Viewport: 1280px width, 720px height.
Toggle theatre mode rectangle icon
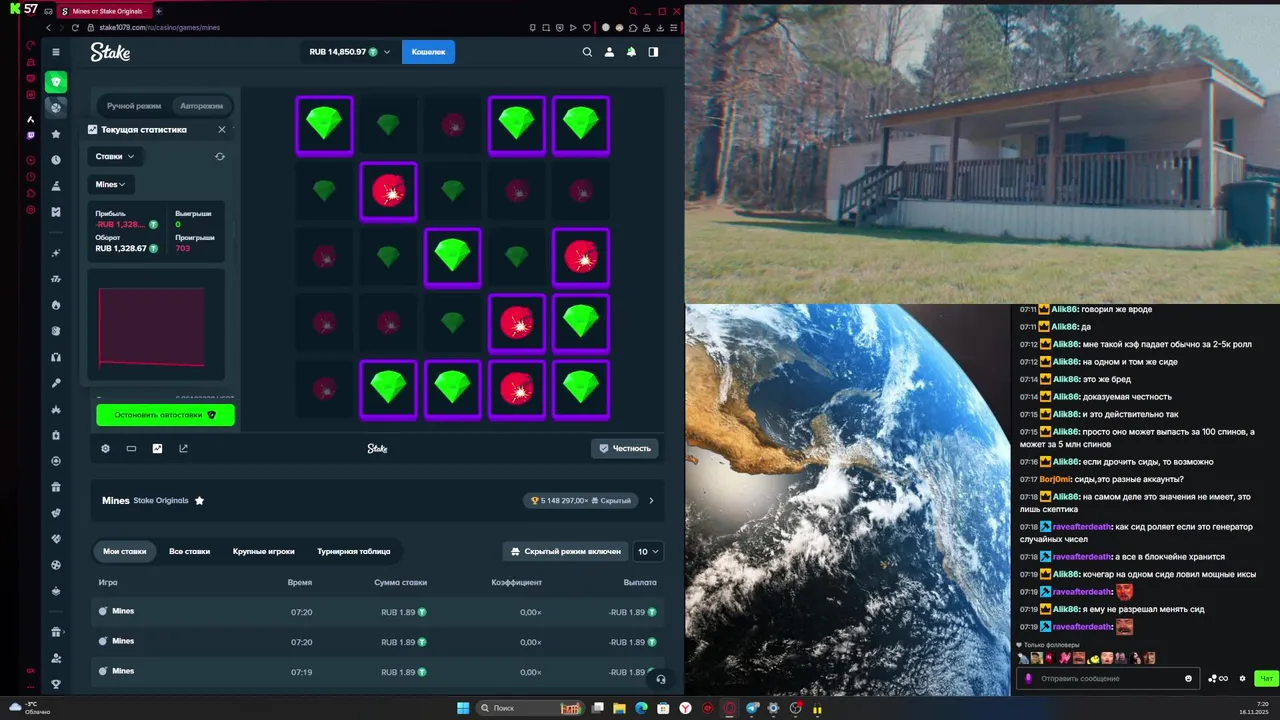pyautogui.click(x=131, y=448)
